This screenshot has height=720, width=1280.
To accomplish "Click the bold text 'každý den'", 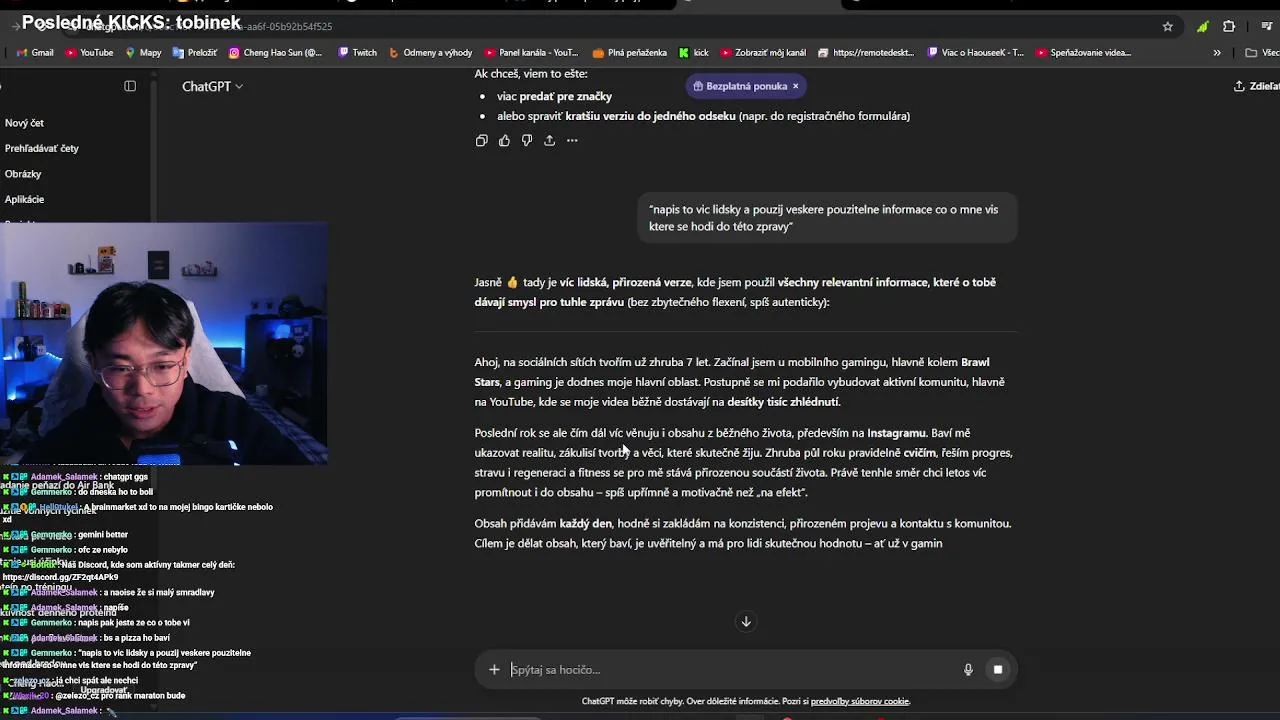I will (x=586, y=524).
